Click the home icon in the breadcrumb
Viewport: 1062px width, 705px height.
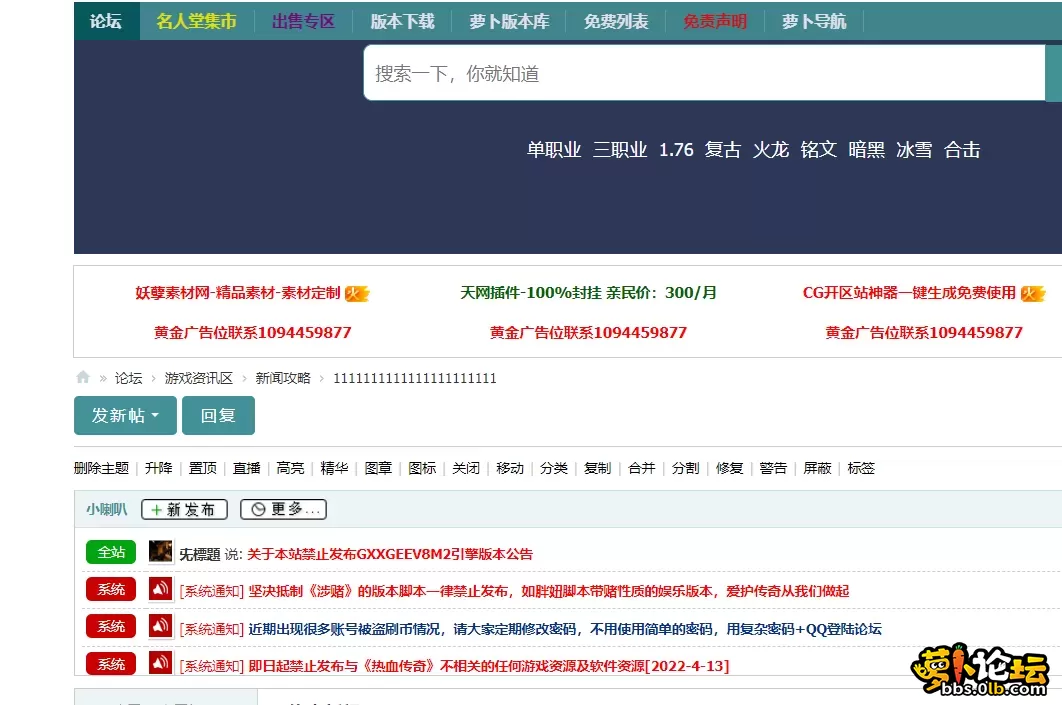[82, 378]
